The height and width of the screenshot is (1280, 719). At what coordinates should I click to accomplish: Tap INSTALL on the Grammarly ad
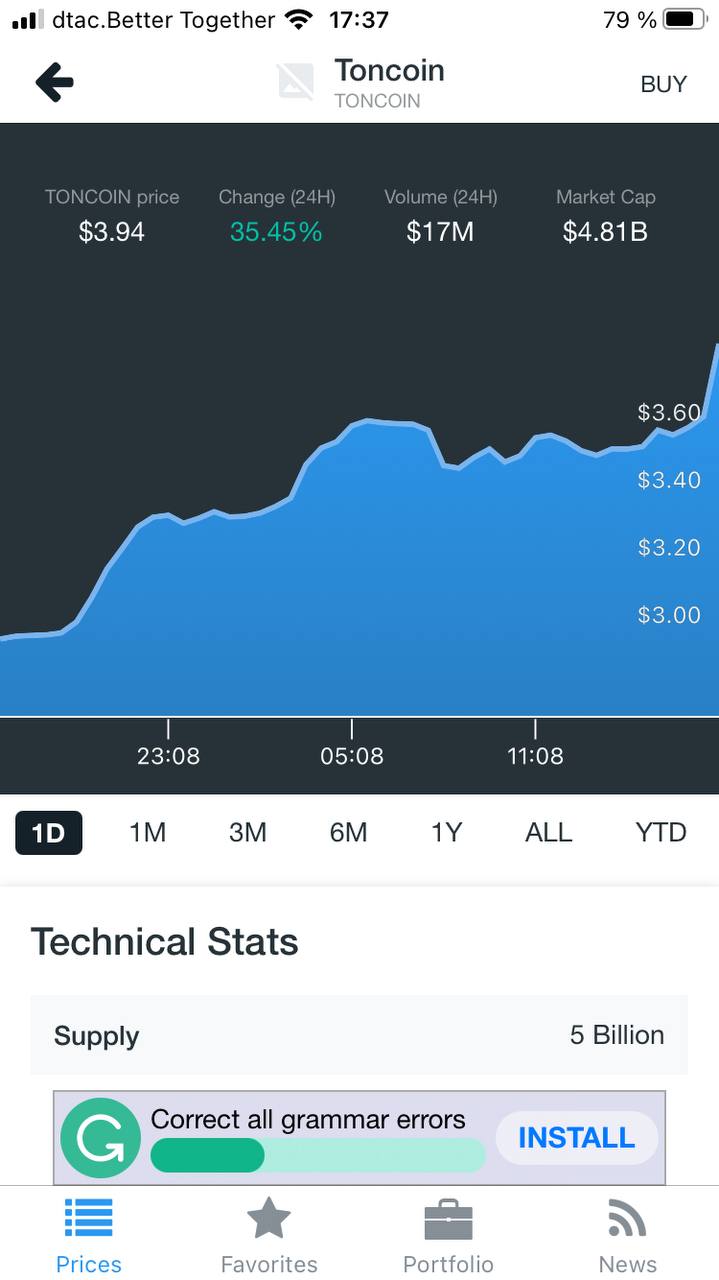(x=576, y=1138)
